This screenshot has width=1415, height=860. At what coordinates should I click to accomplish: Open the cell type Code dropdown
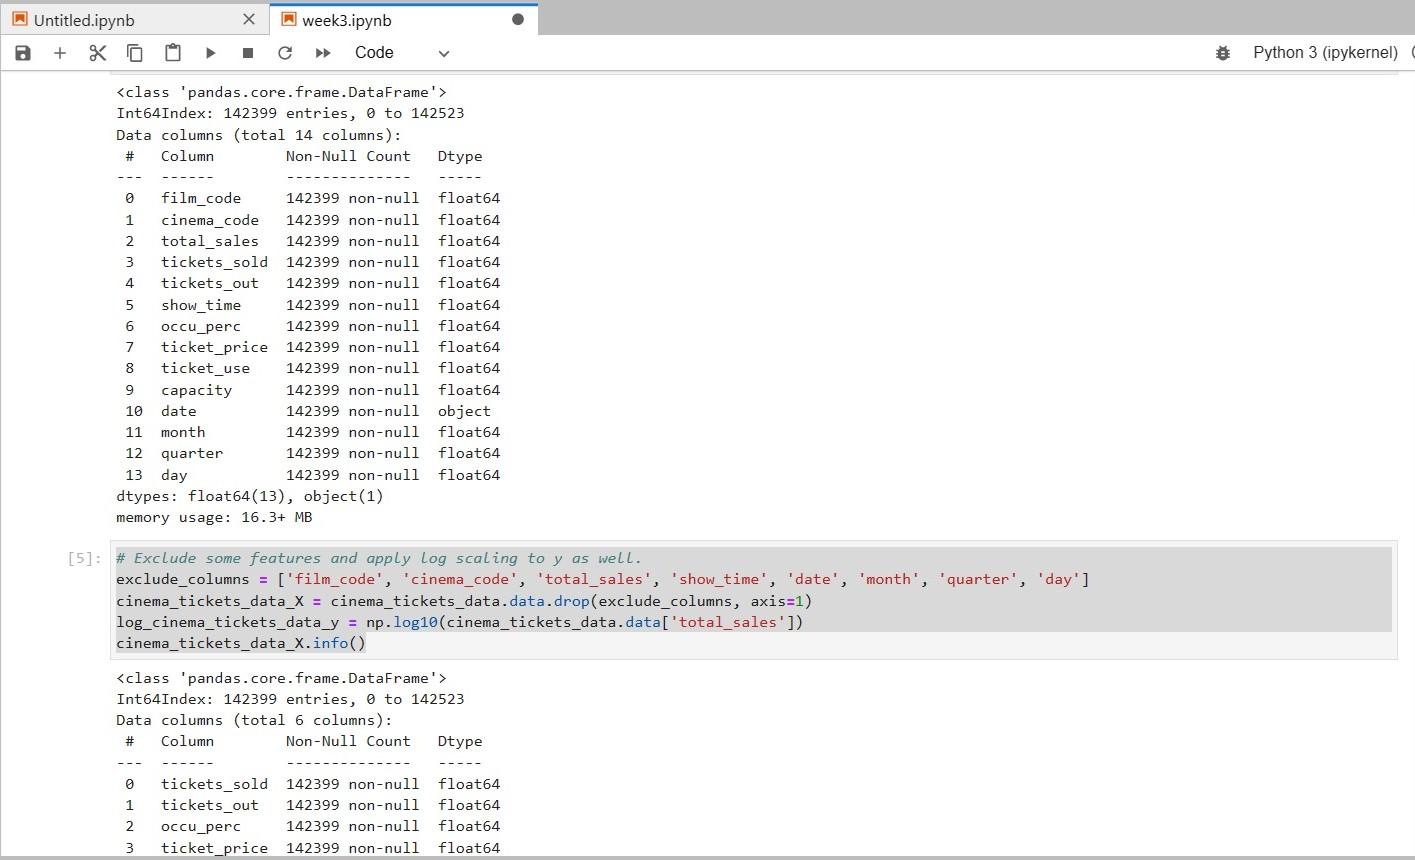coord(402,53)
